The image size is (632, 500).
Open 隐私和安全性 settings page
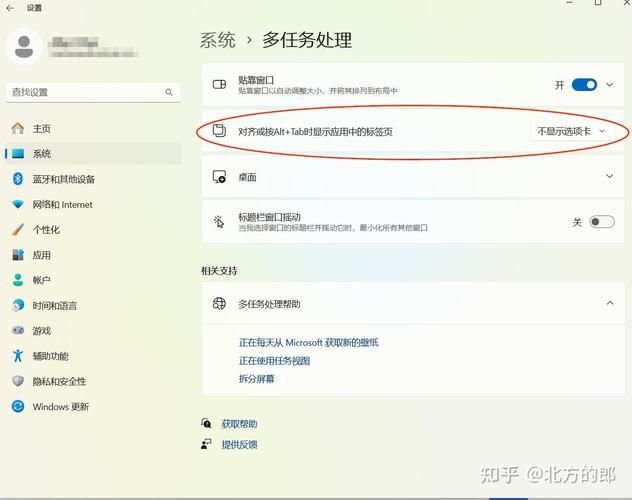(x=93, y=381)
